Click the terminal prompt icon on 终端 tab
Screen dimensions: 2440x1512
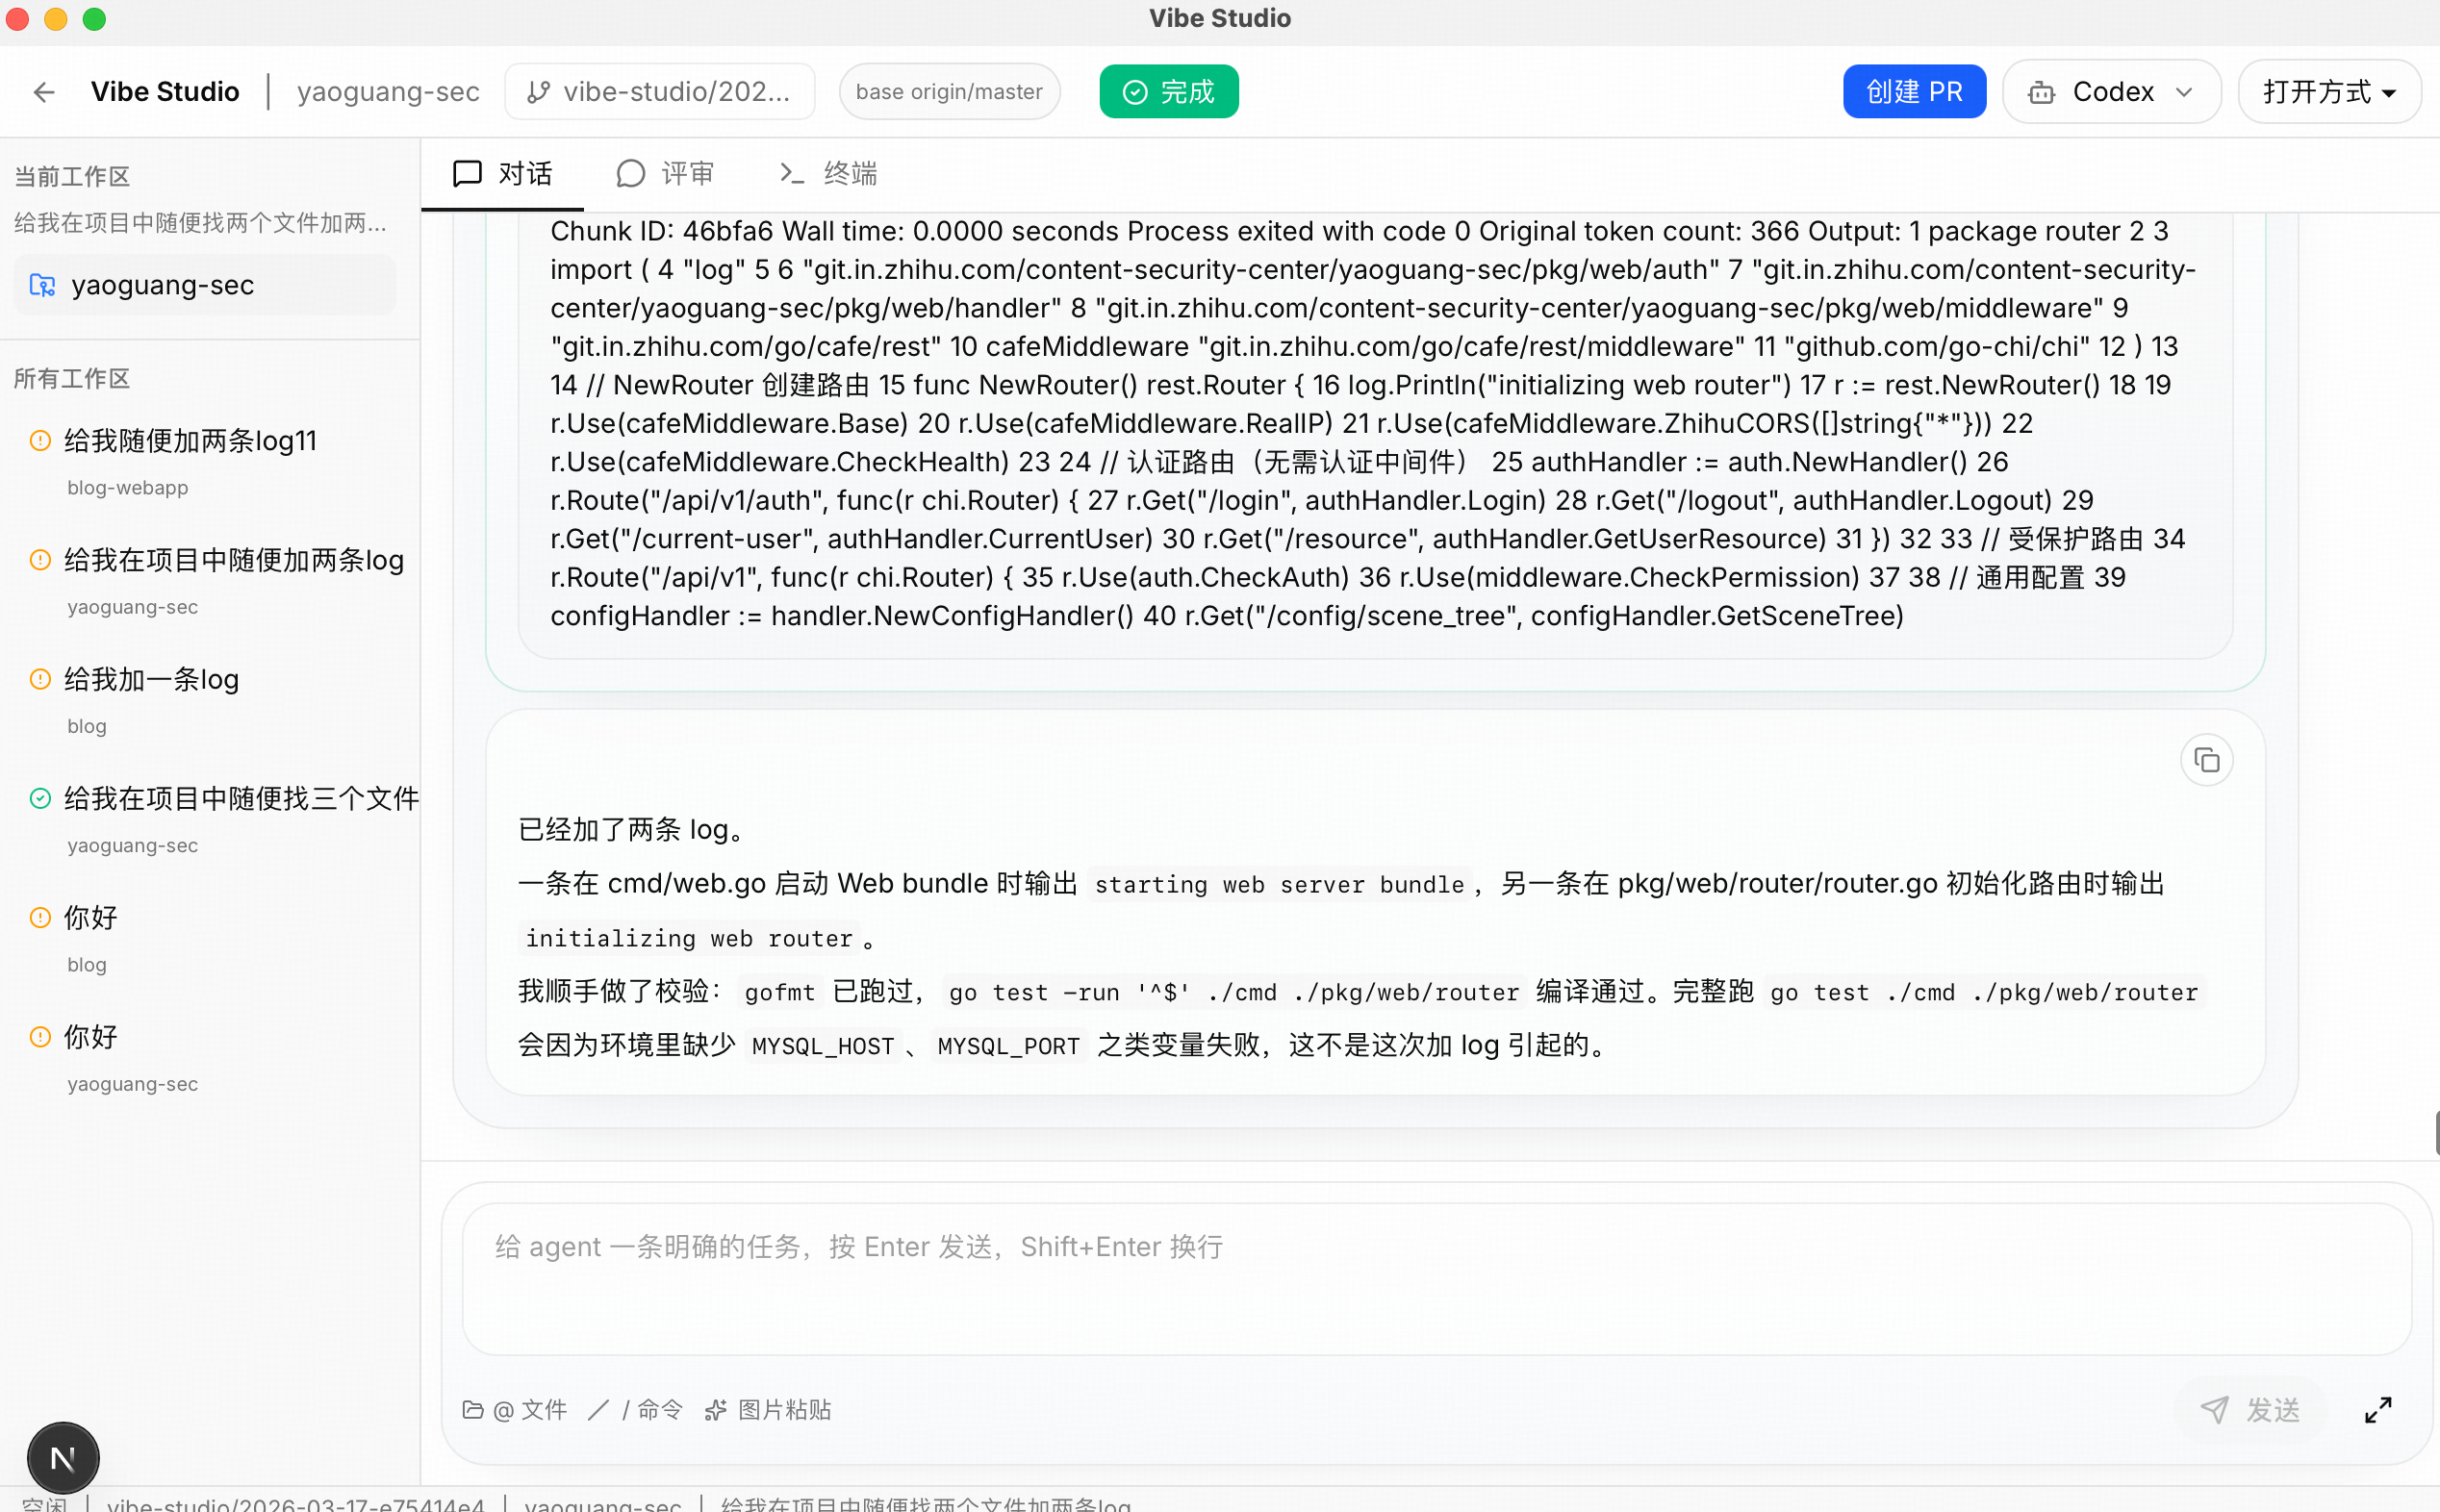point(792,174)
